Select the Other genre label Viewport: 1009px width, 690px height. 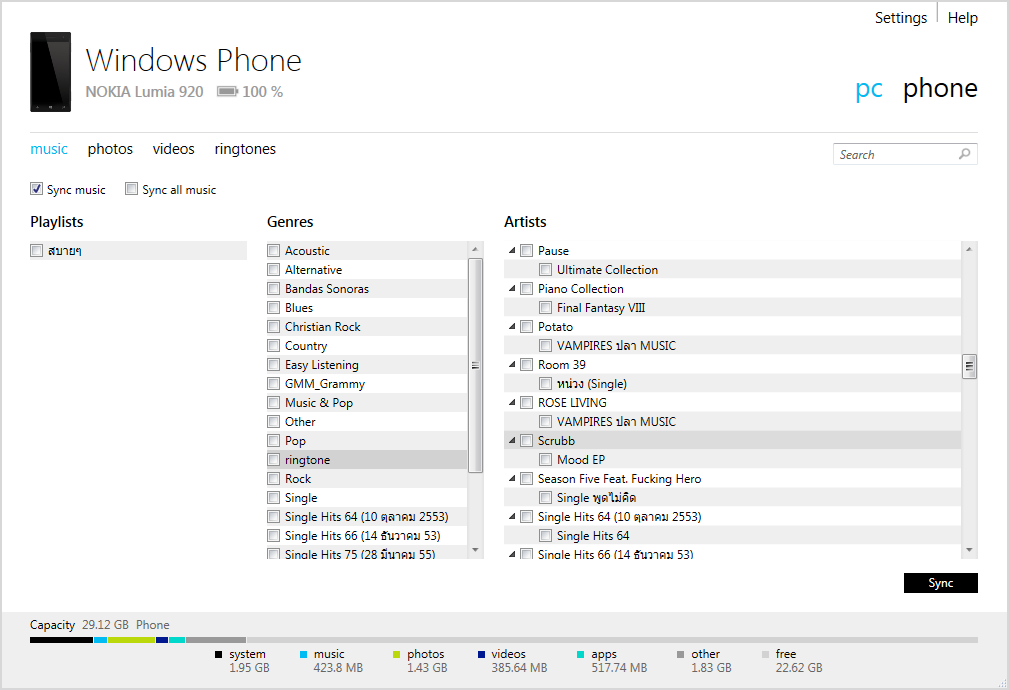point(301,422)
